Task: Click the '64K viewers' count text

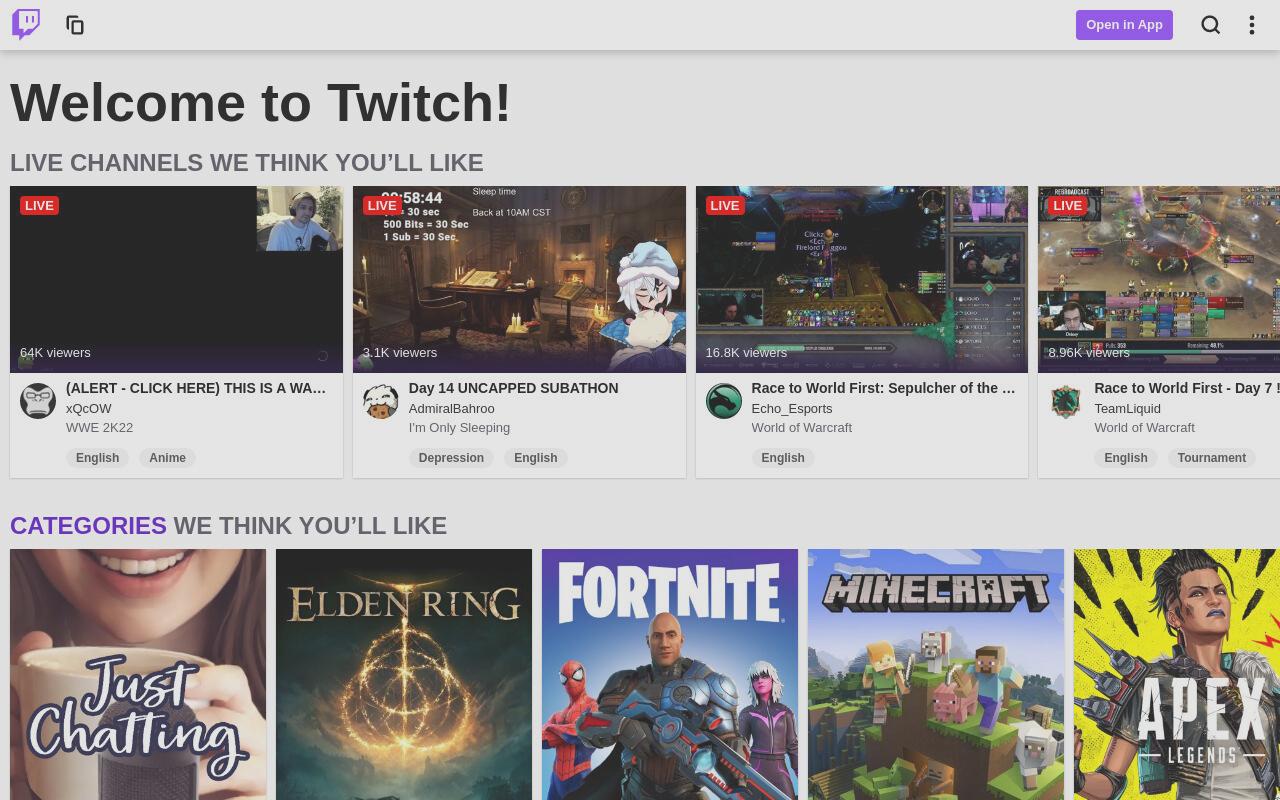Action: click(55, 353)
